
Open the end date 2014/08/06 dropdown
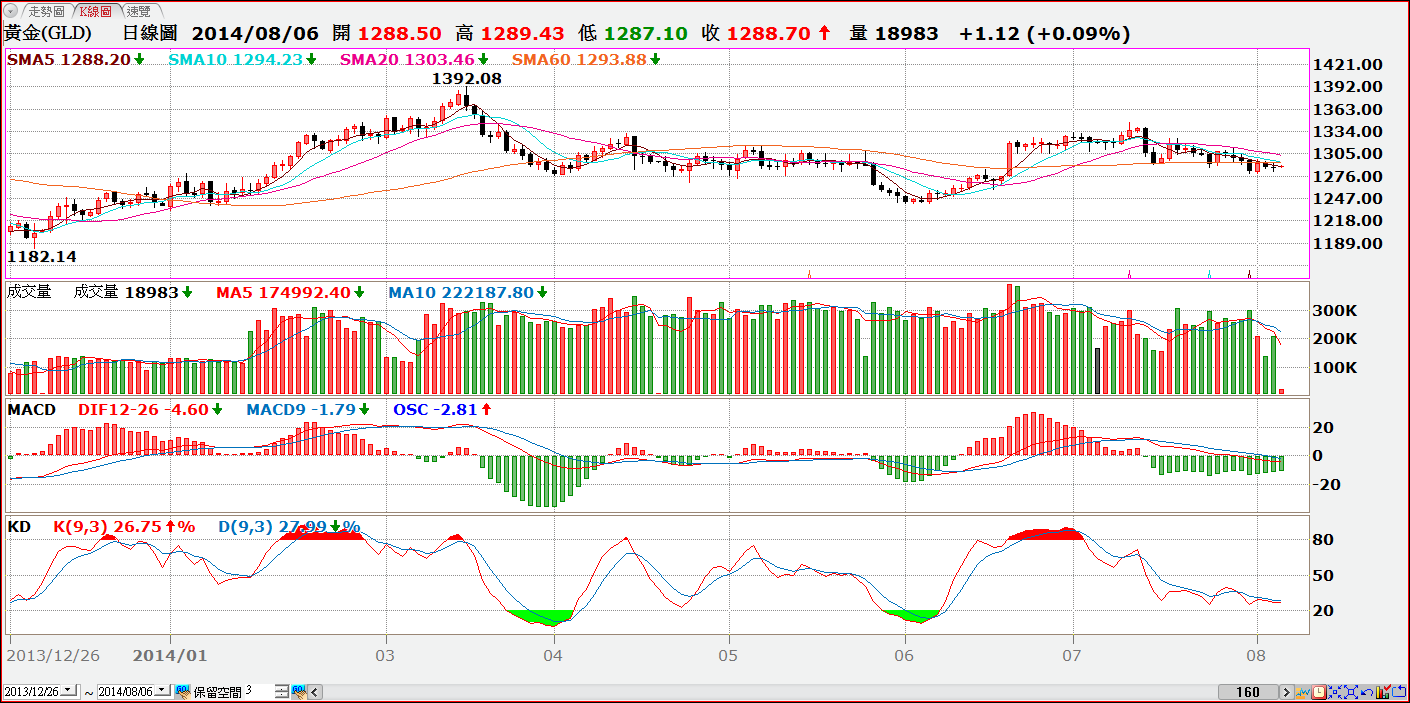click(162, 691)
